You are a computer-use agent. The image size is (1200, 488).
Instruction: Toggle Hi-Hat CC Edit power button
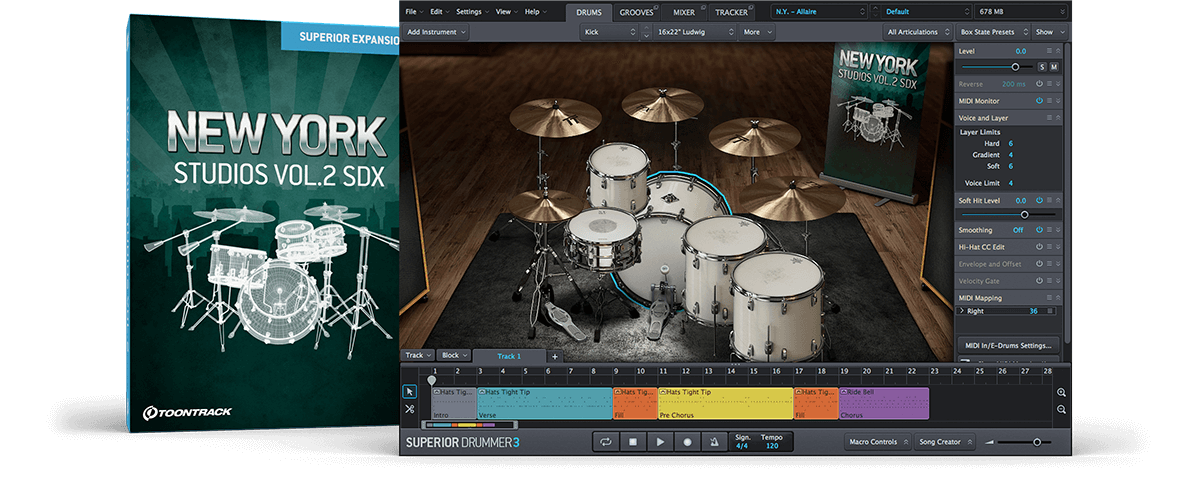[1040, 246]
